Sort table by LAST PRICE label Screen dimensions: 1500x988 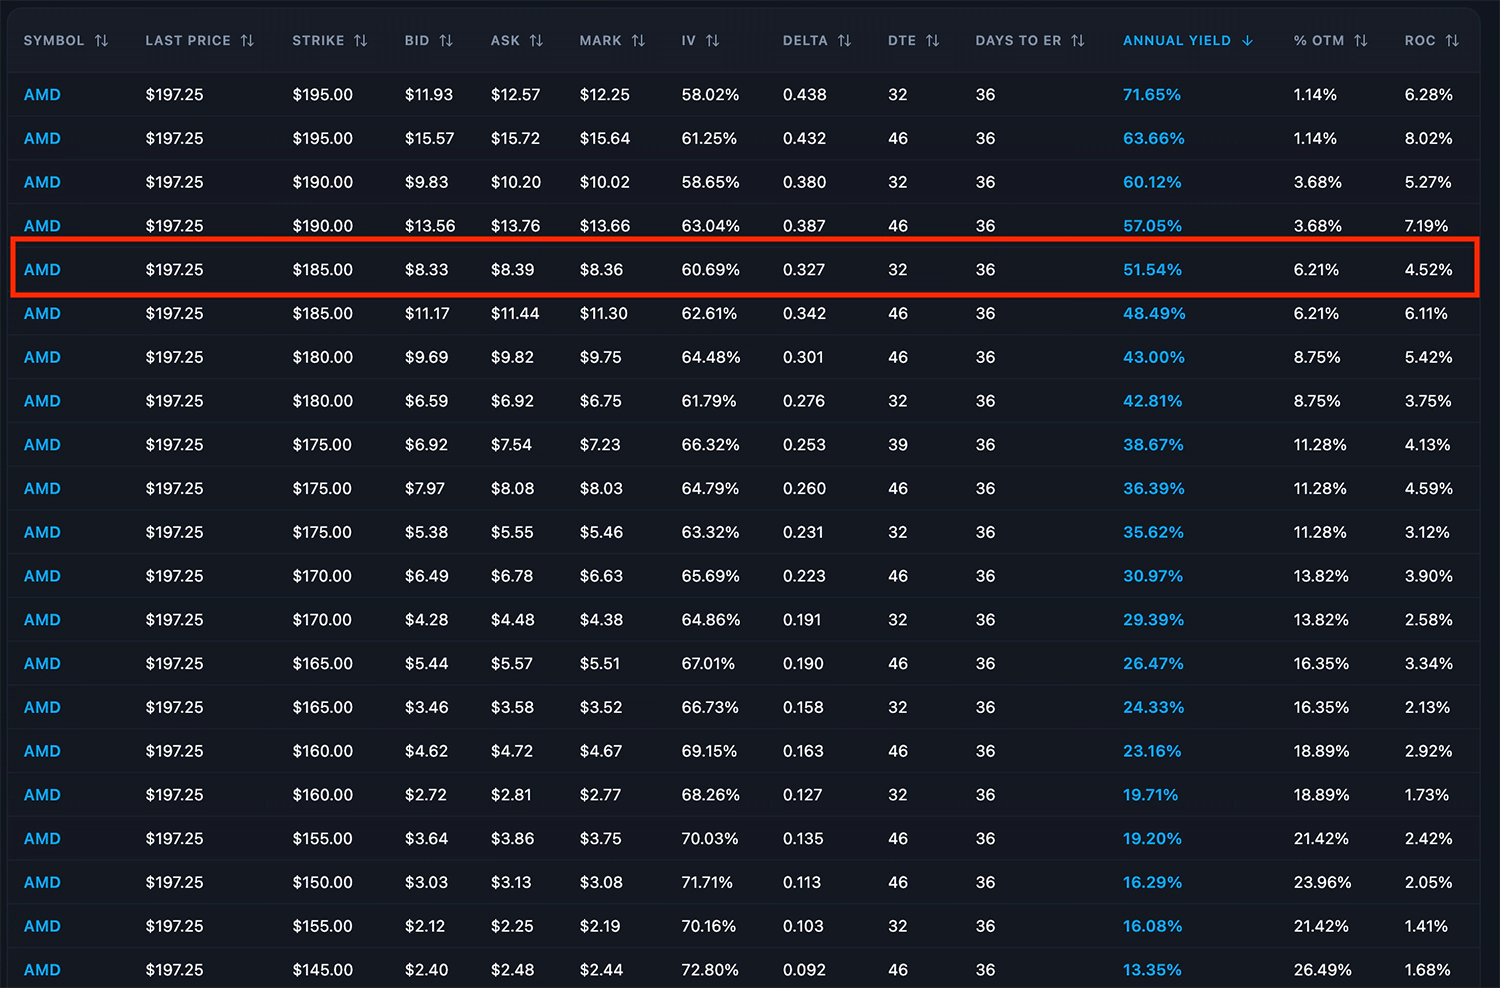click(x=188, y=41)
